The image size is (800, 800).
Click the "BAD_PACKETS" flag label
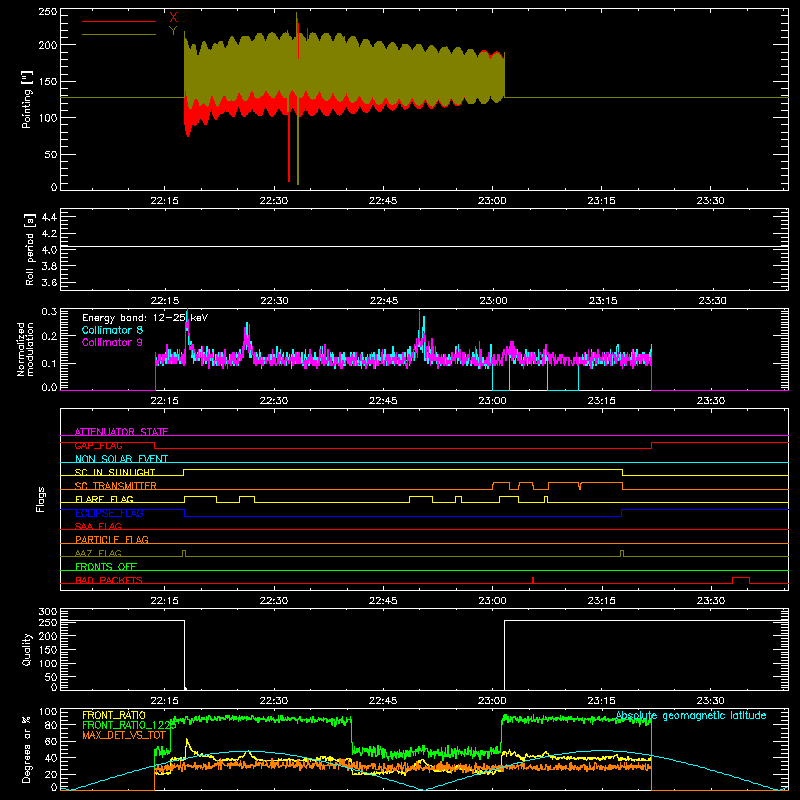click(109, 580)
